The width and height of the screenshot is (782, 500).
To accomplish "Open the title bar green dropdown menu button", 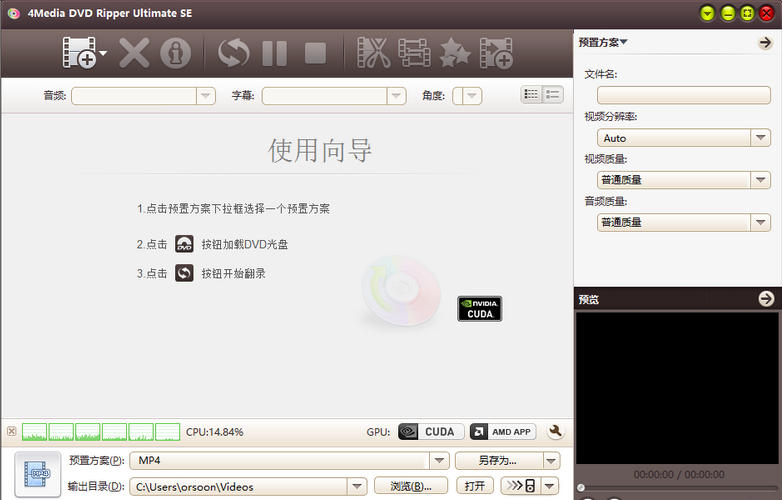I will (x=707, y=13).
